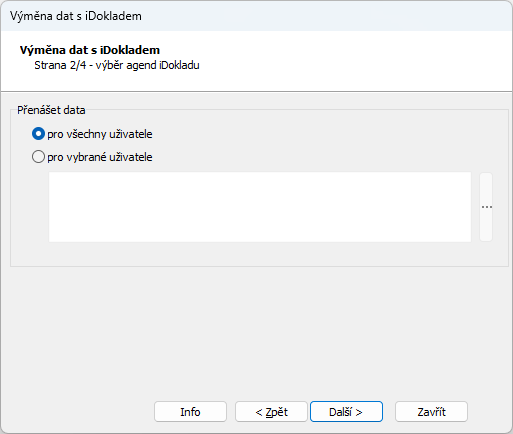This screenshot has height=434, width=513.
Task: Show help information via Info
Action: [190, 412]
